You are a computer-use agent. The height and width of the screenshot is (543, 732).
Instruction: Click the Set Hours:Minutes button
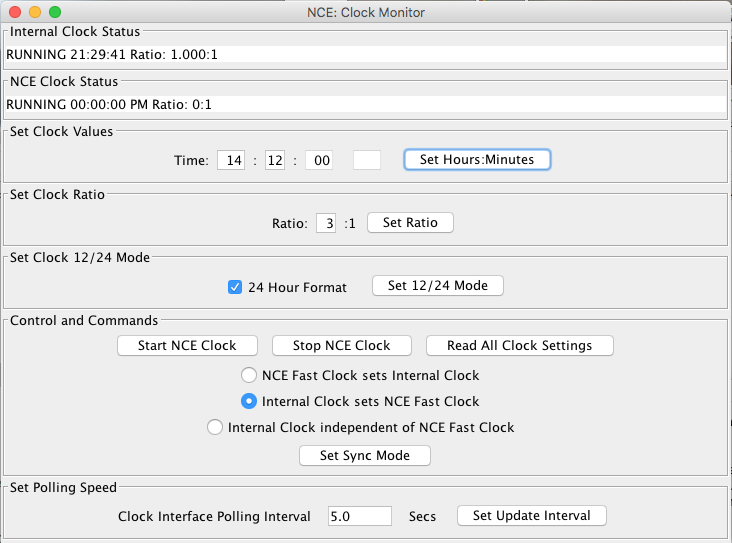(477, 160)
